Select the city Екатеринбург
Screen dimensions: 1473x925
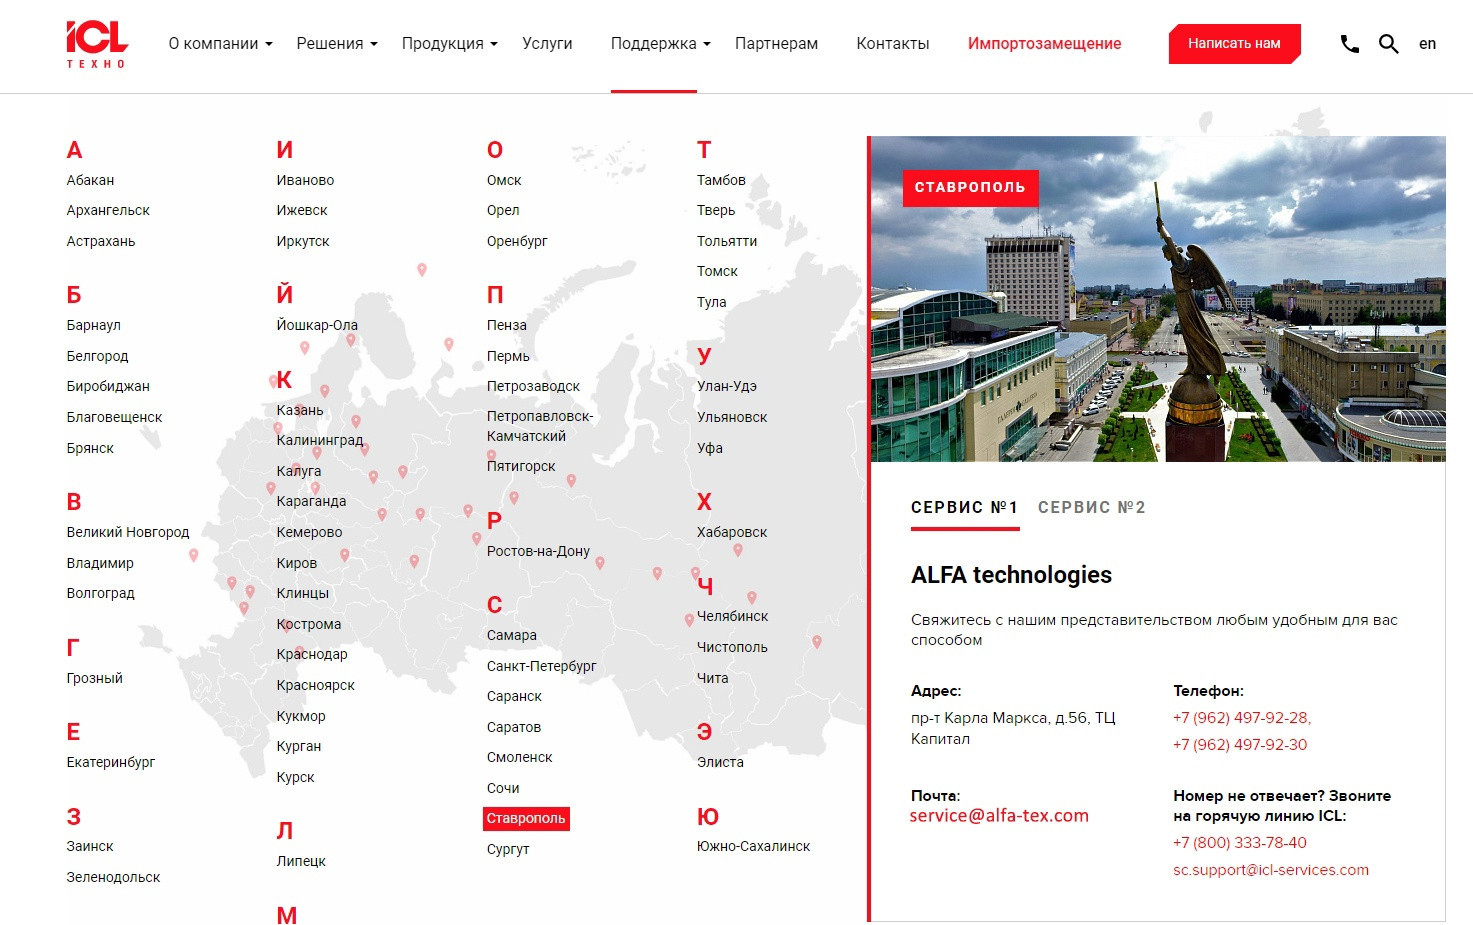(111, 763)
